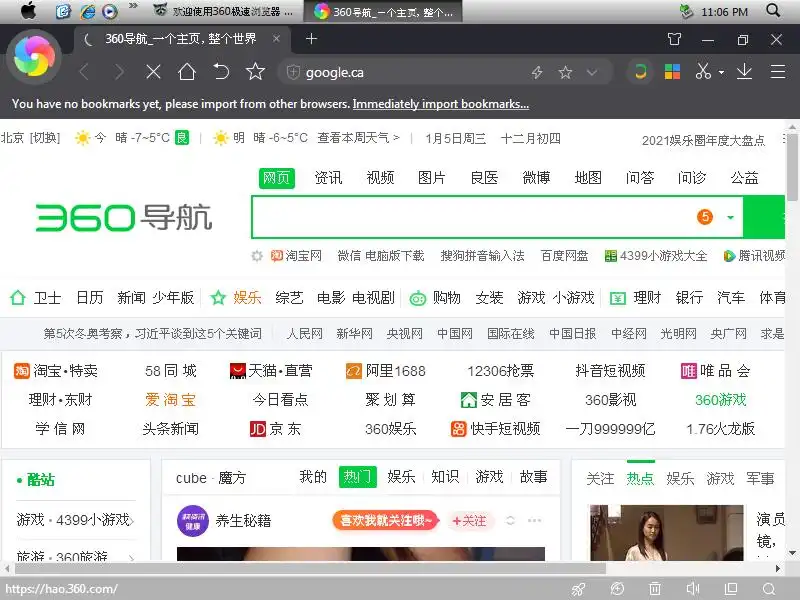This screenshot has width=800, height=600.
Task: Open 12306抢票 site link
Action: click(501, 371)
